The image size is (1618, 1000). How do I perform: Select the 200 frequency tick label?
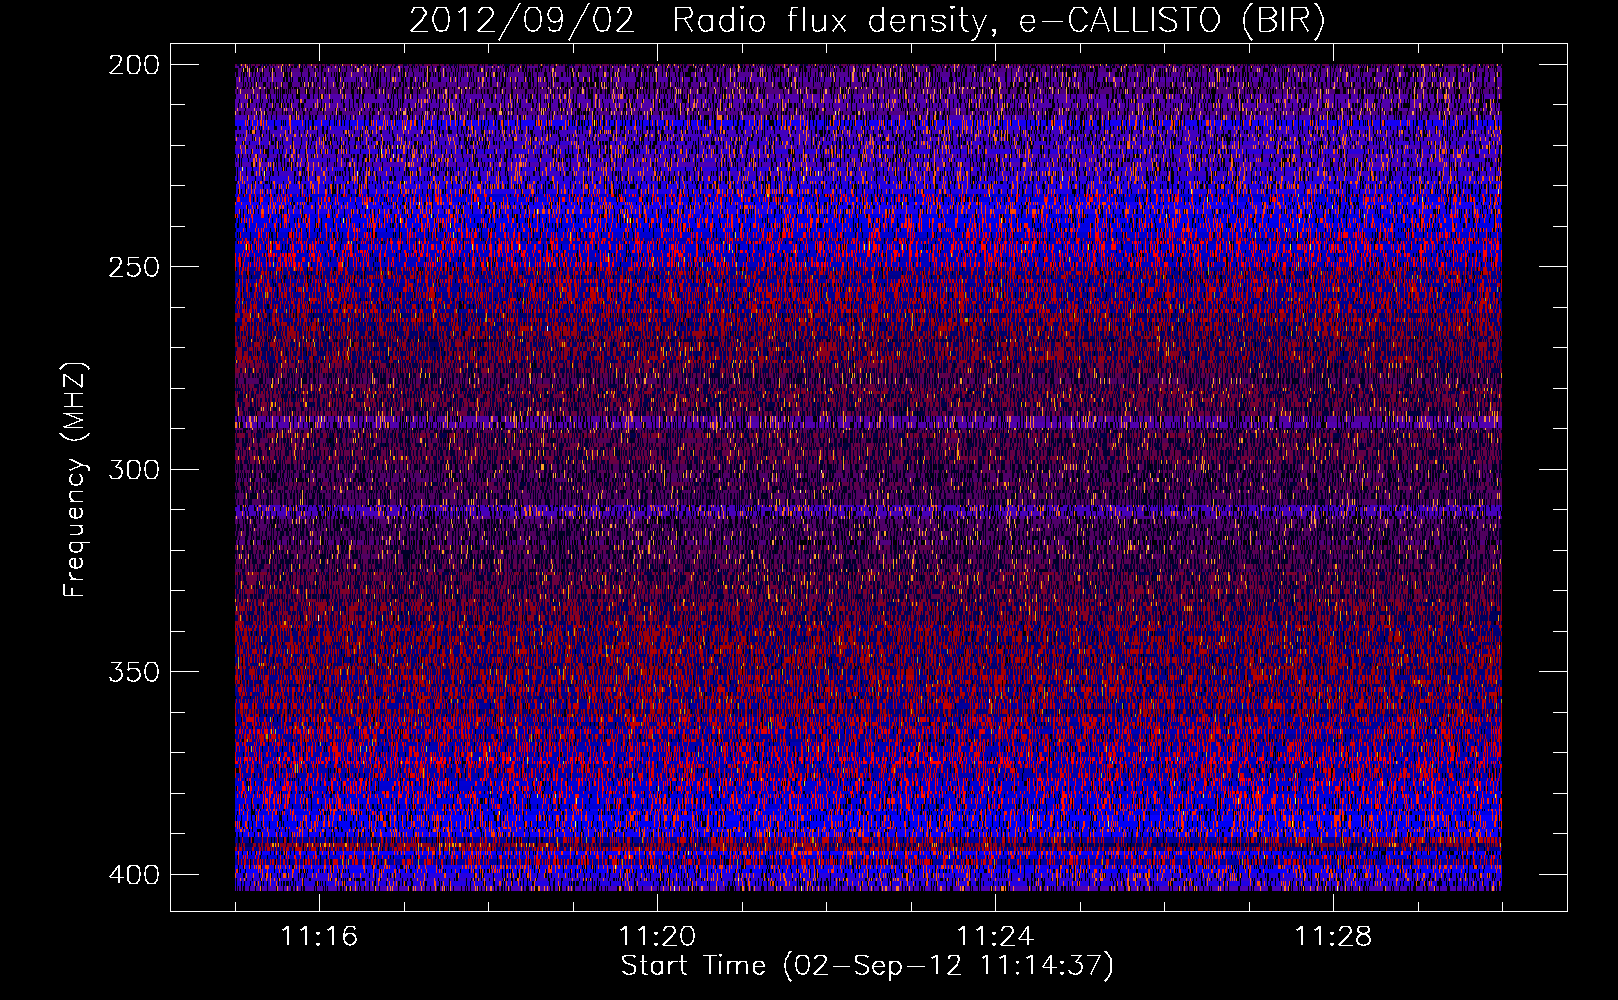pos(134,65)
